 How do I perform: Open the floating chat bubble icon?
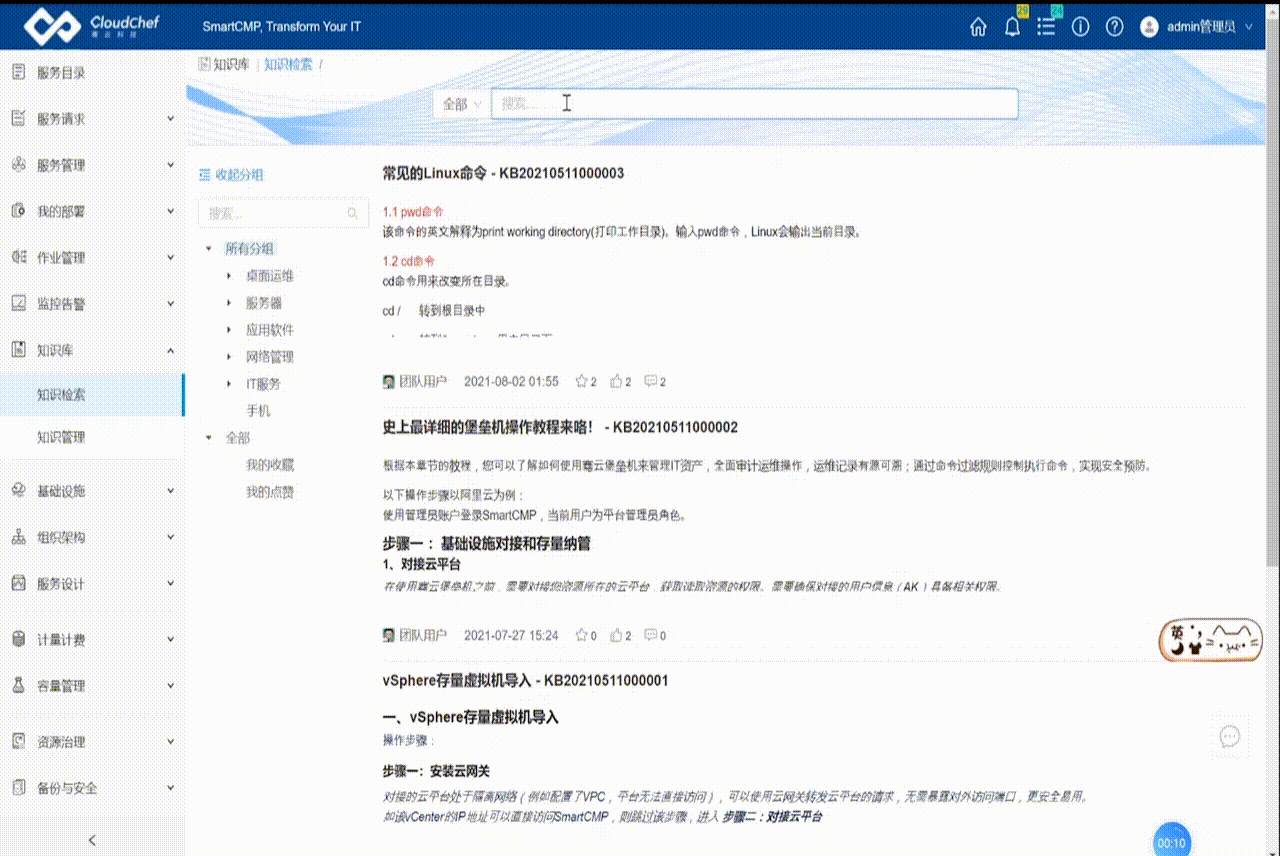pos(1230,737)
